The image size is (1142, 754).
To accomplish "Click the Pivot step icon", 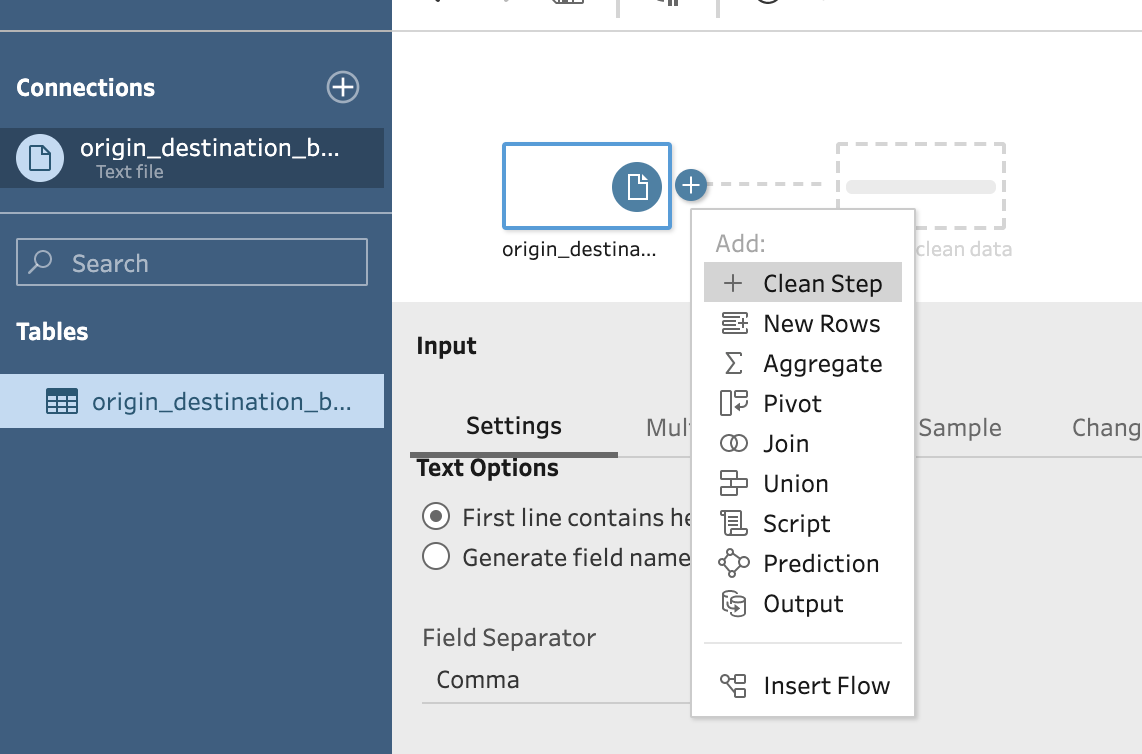I will 733,404.
